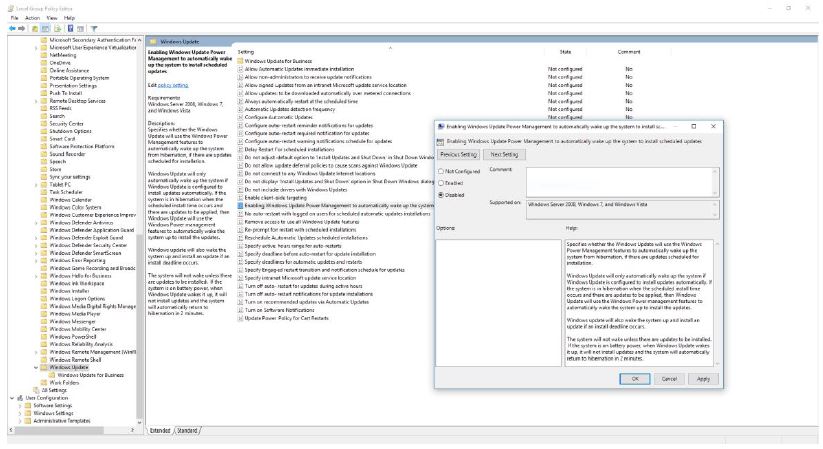
Task: Expand the Software Settings tree node
Action: [x=22, y=405]
